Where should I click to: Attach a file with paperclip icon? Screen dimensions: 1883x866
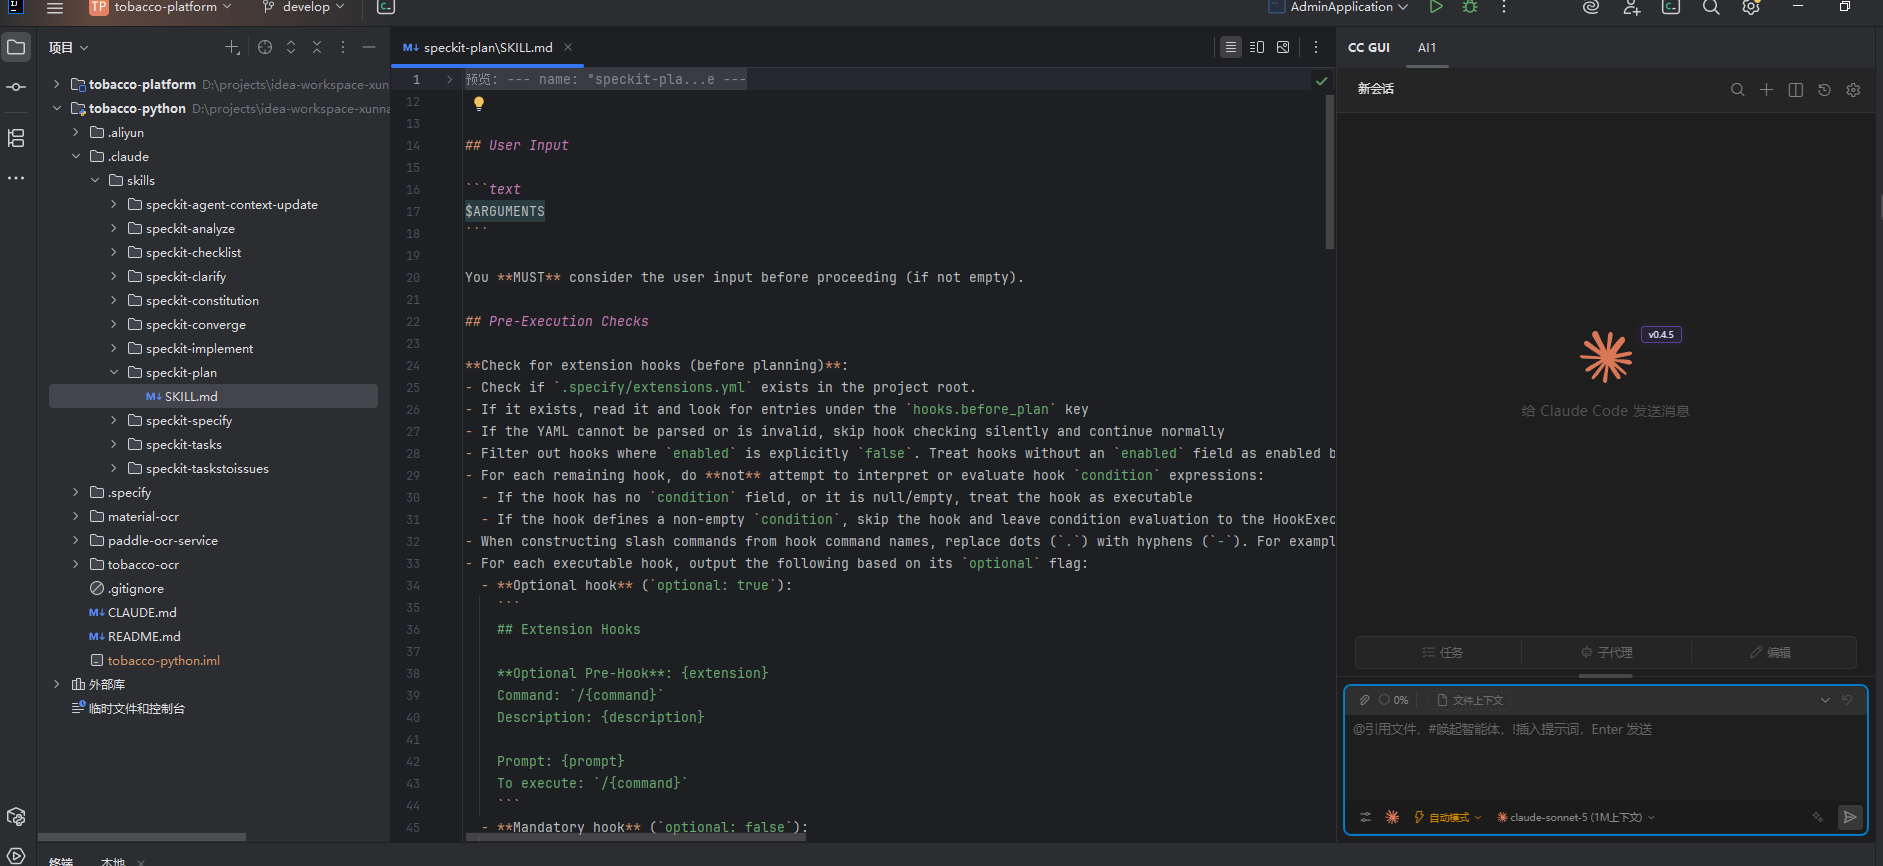[x=1364, y=700]
